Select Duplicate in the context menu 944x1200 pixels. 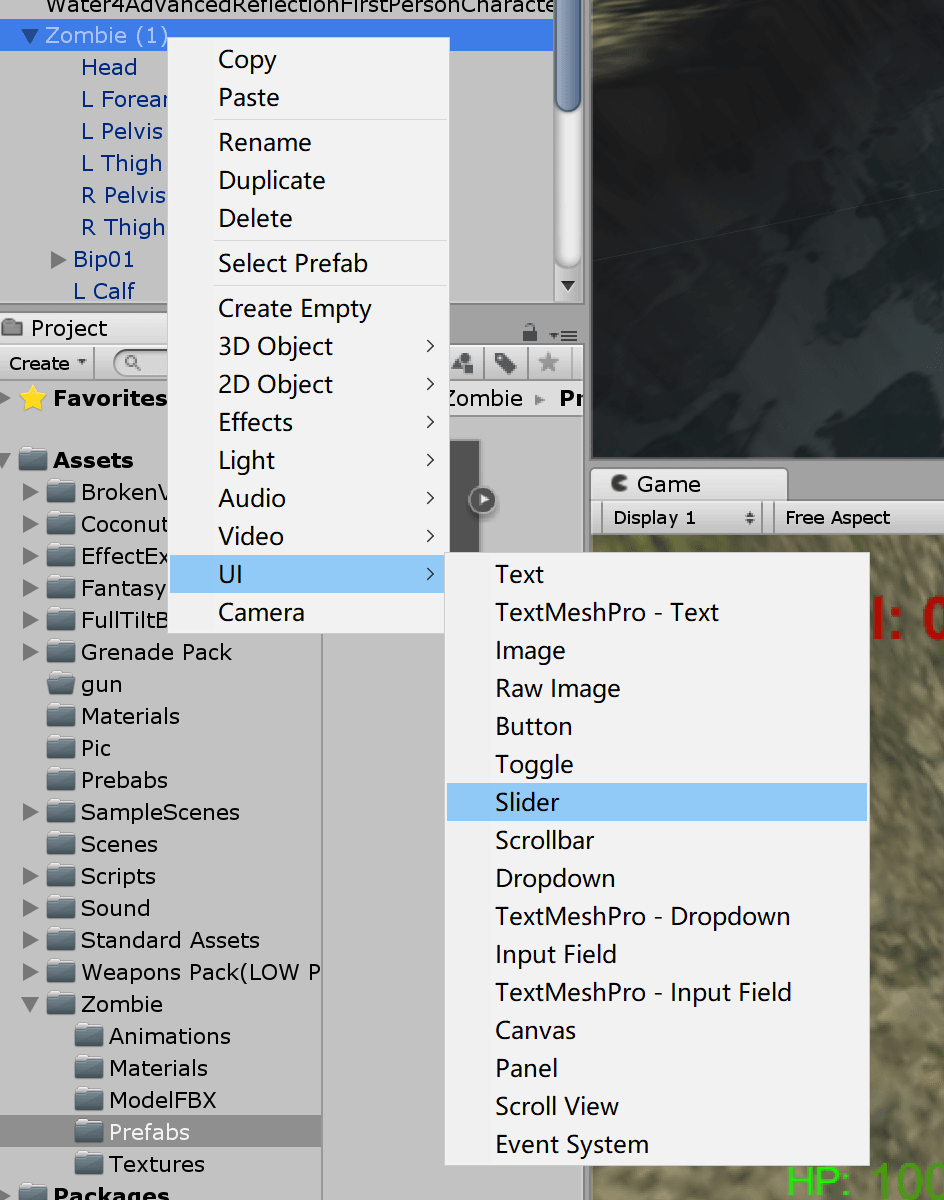pyautogui.click(x=271, y=181)
